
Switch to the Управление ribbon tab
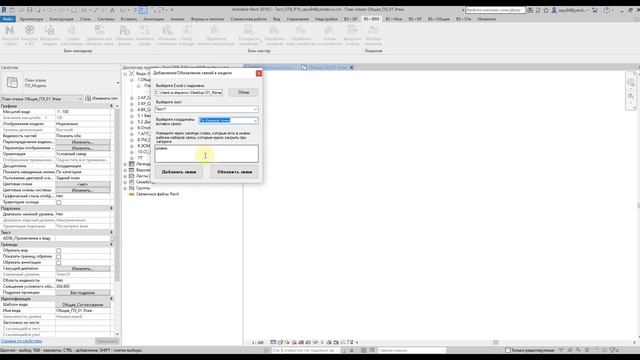[298, 19]
